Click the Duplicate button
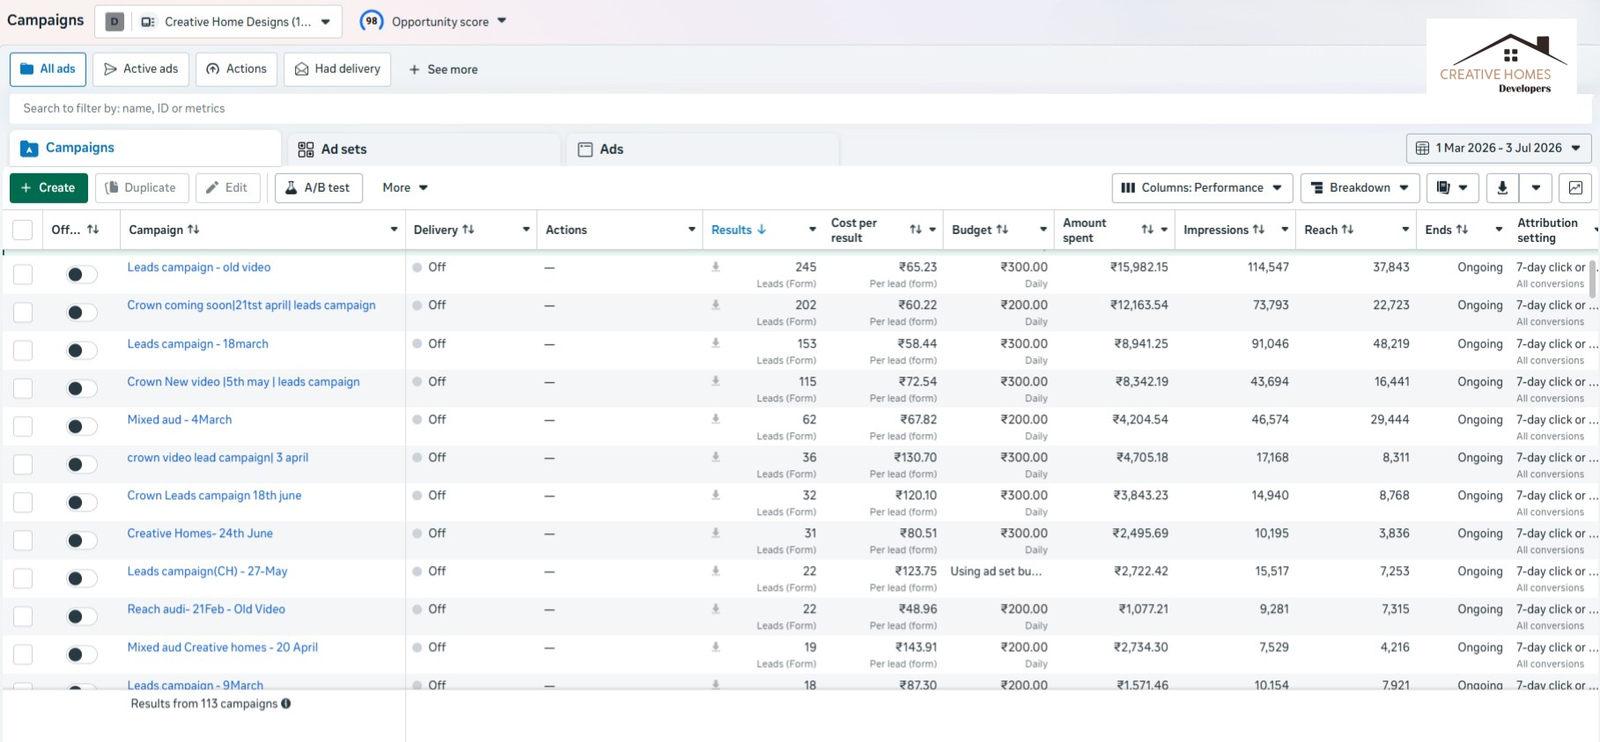The image size is (1600, 742). [x=141, y=188]
